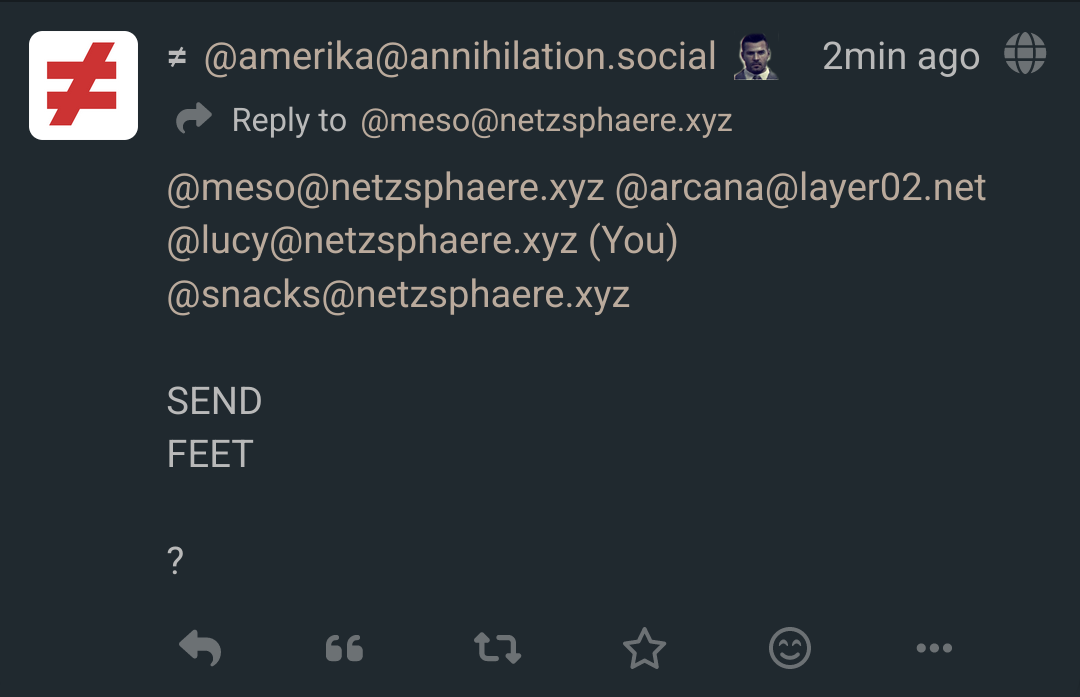Viewport: 1080px width, 697px height.
Task: Click the '2min ago' timestamp
Action: [900, 57]
